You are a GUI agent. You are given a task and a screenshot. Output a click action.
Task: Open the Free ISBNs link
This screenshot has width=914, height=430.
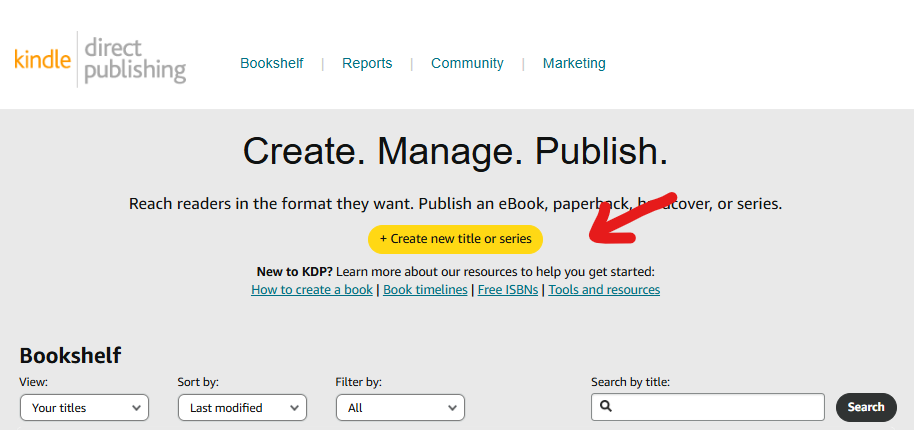(x=508, y=290)
